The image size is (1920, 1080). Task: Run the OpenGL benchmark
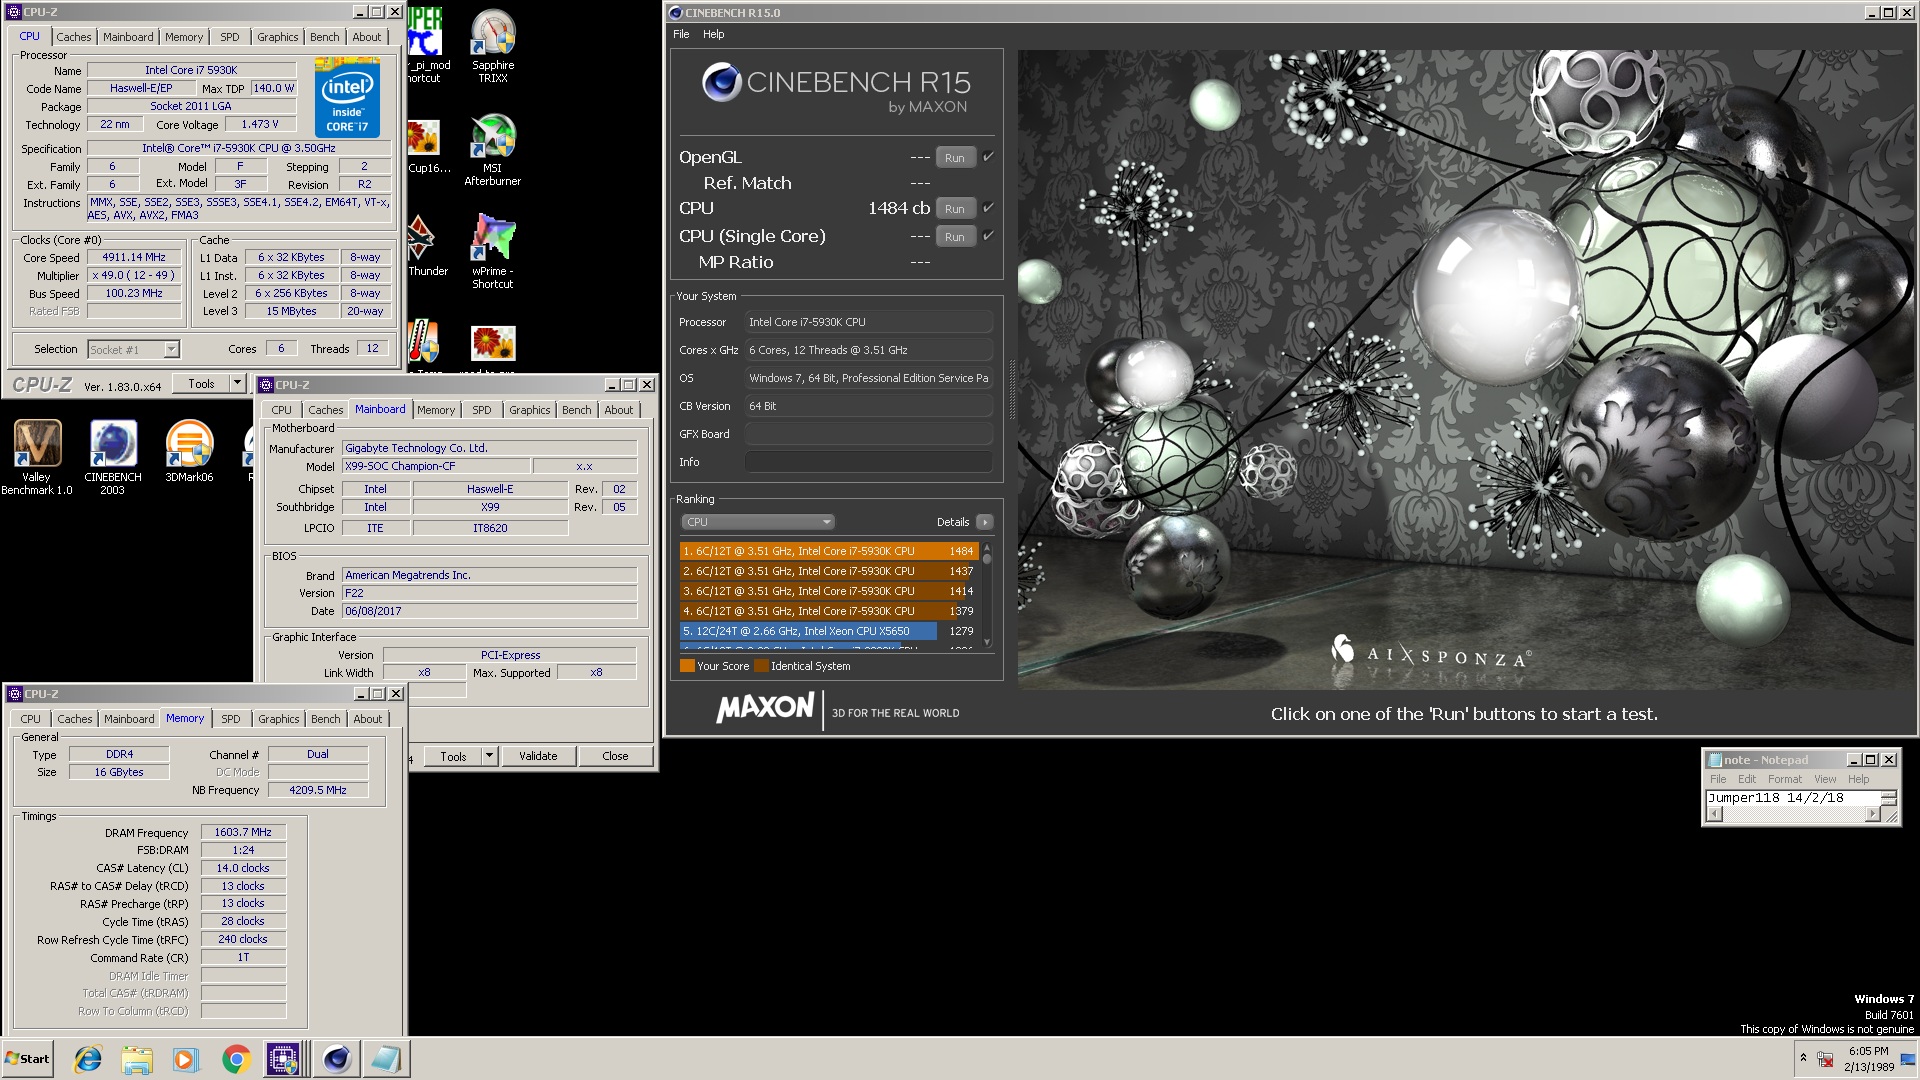(x=955, y=158)
